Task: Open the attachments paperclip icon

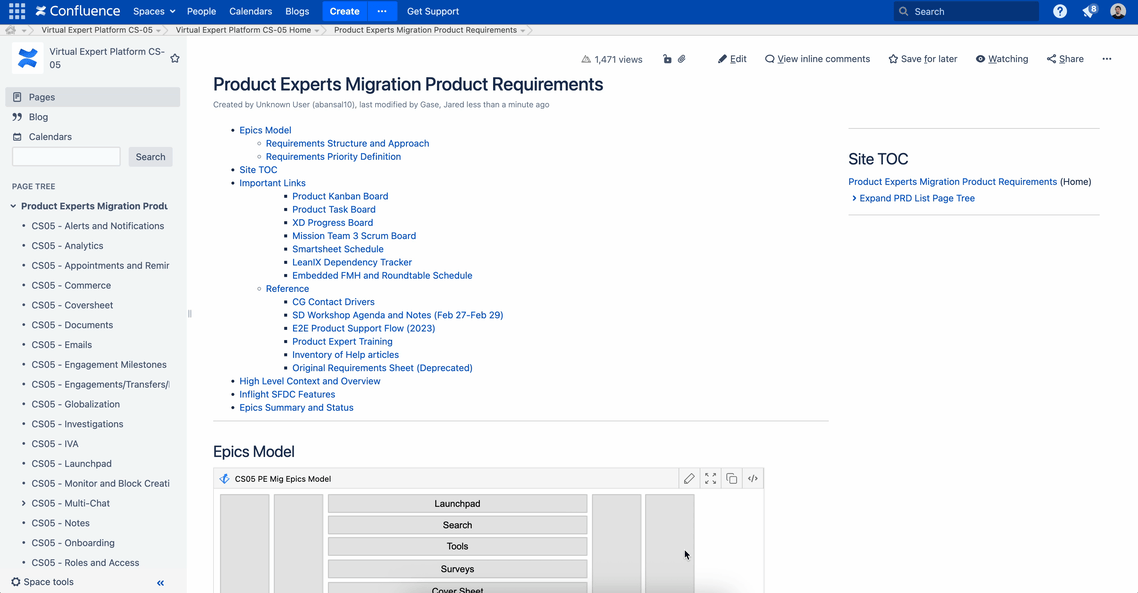Action: [681, 59]
